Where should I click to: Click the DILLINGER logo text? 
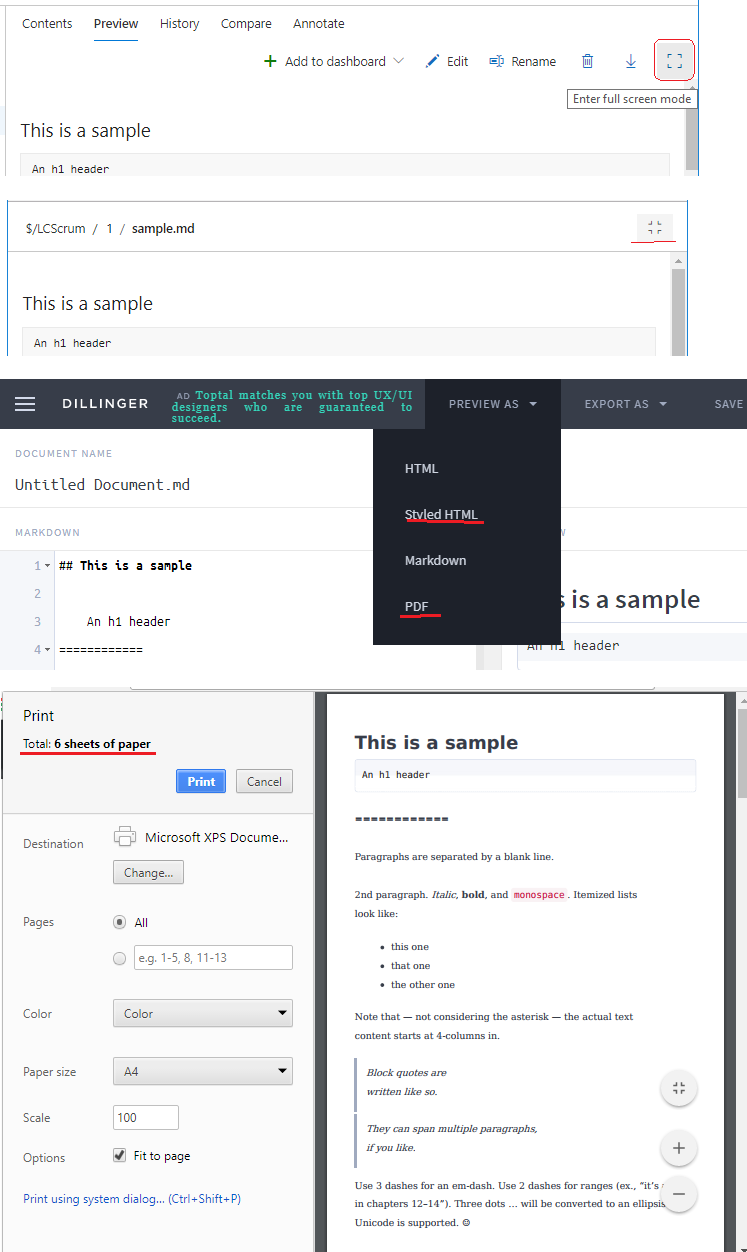[105, 404]
